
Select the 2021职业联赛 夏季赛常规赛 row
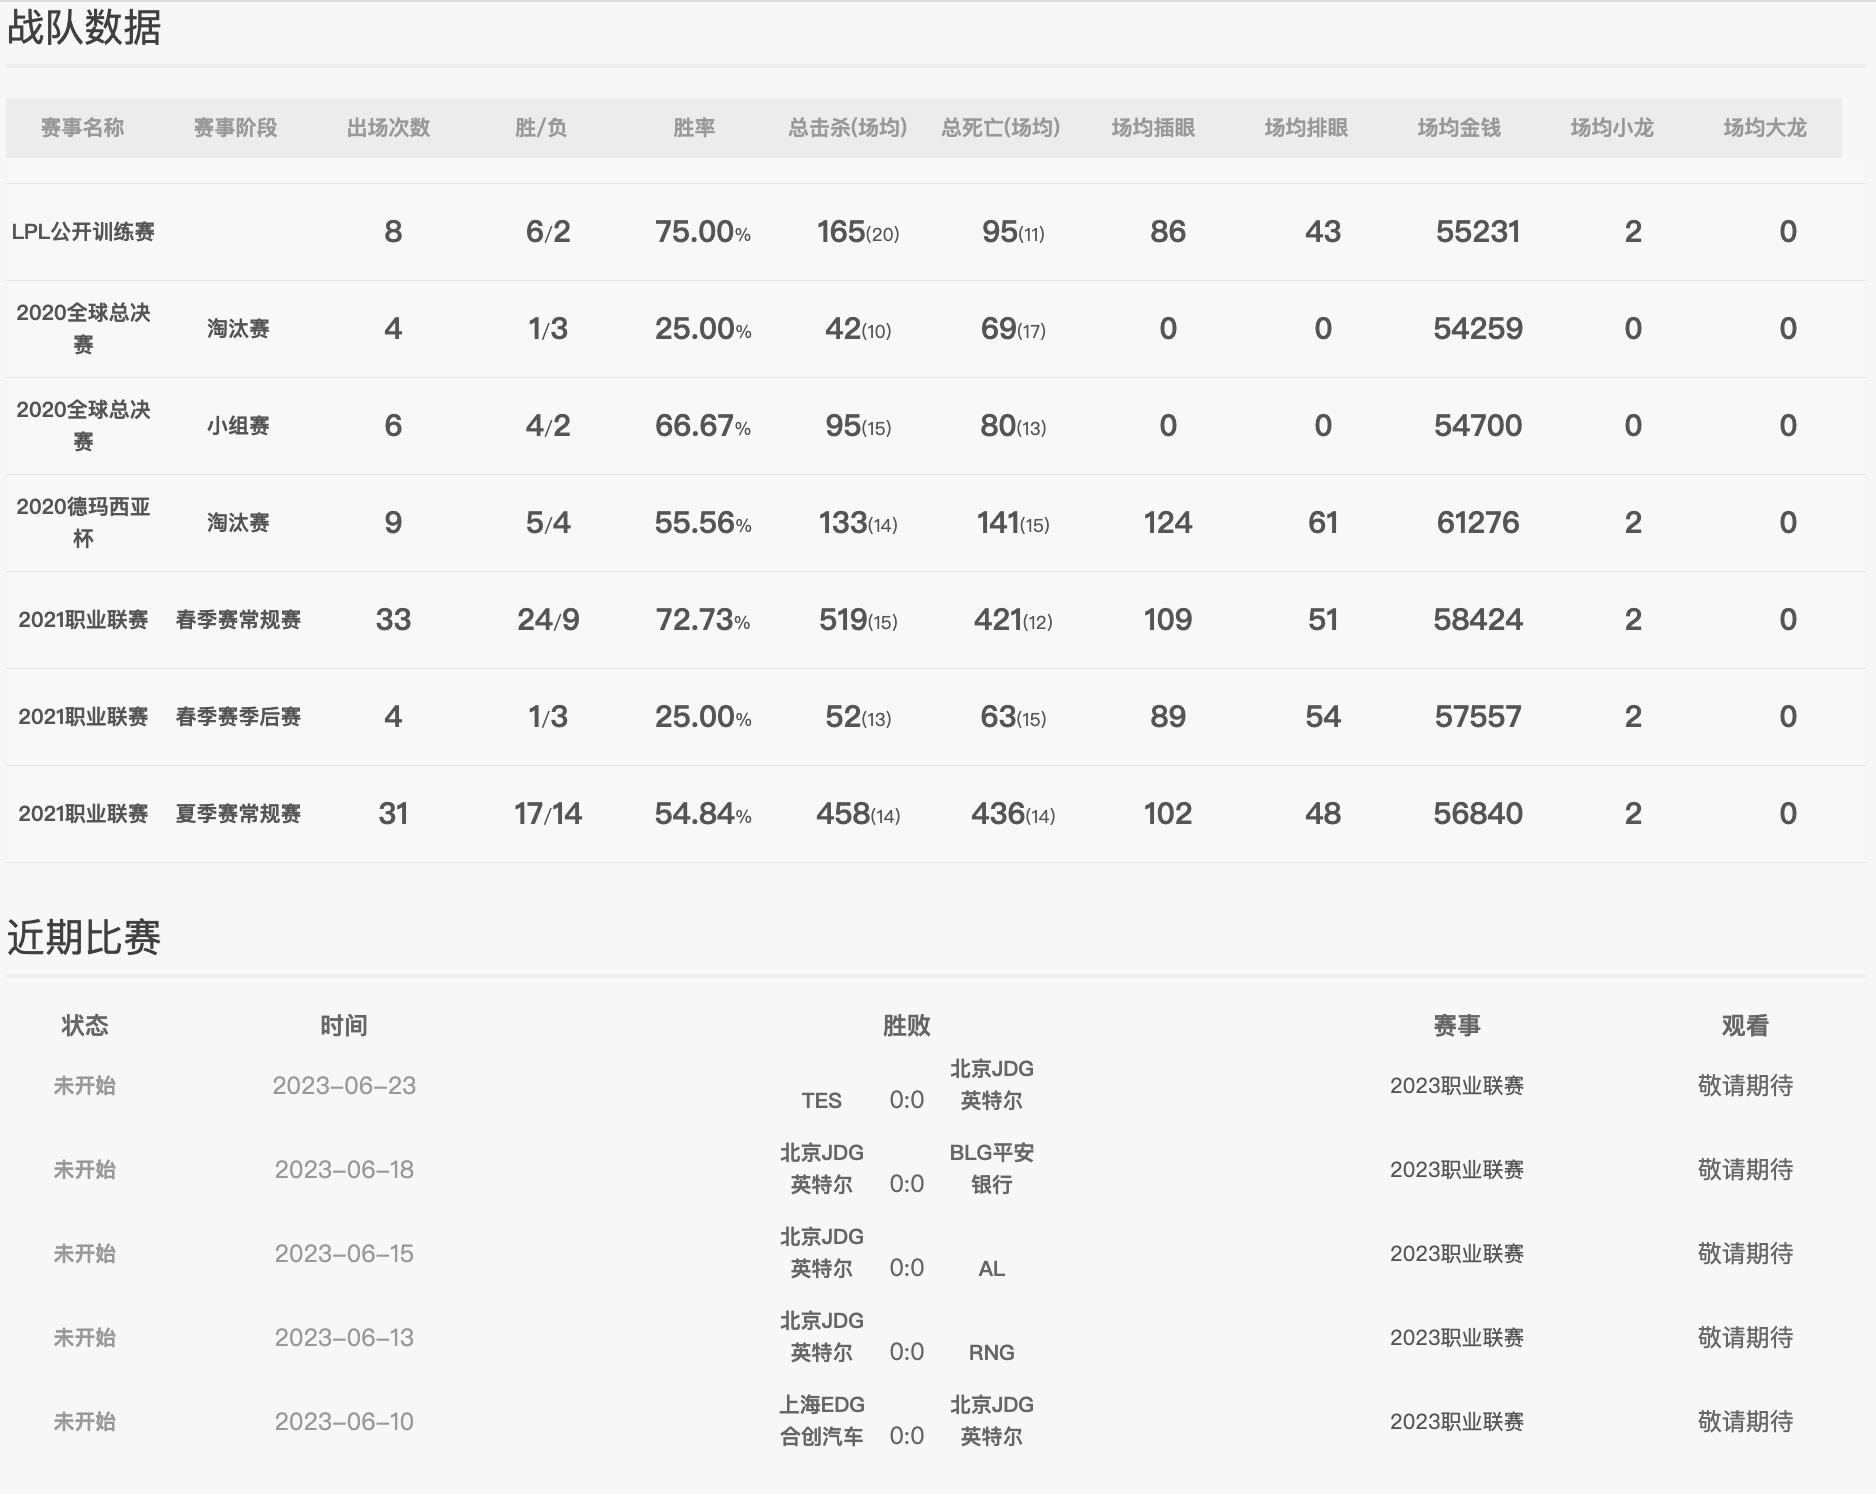pyautogui.click(x=85, y=814)
